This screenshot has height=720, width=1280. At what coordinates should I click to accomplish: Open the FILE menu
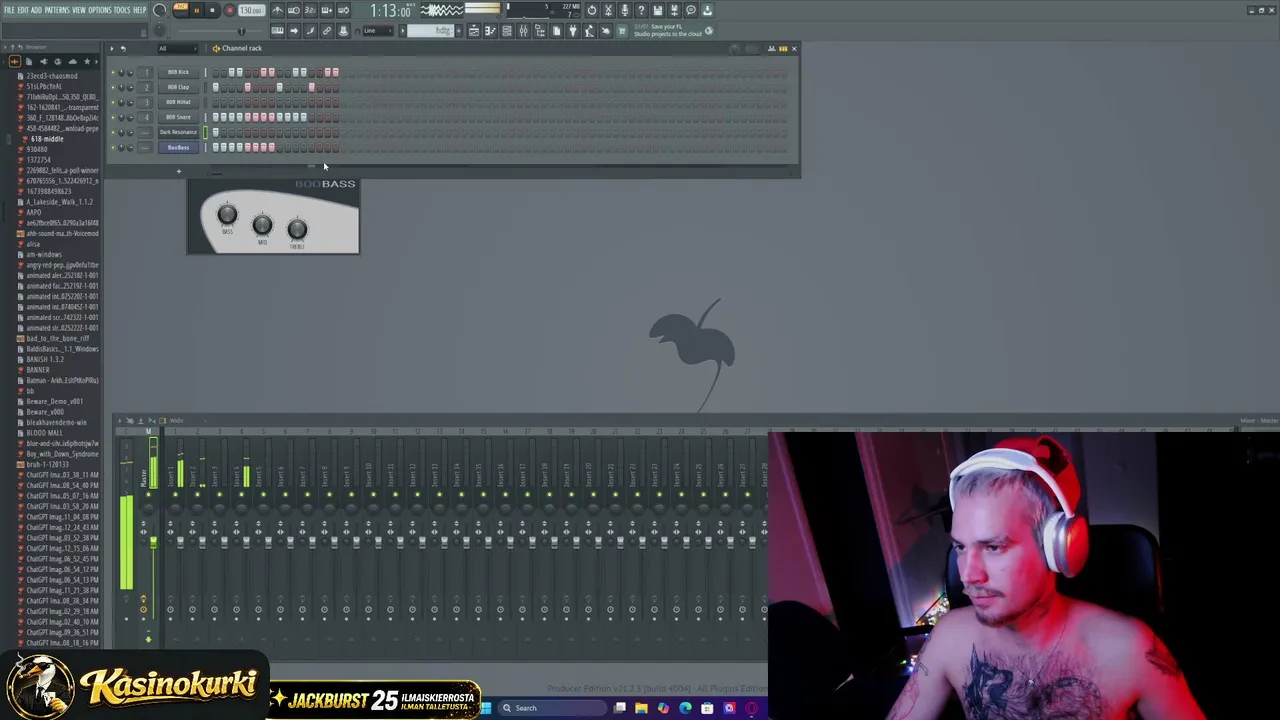point(9,10)
